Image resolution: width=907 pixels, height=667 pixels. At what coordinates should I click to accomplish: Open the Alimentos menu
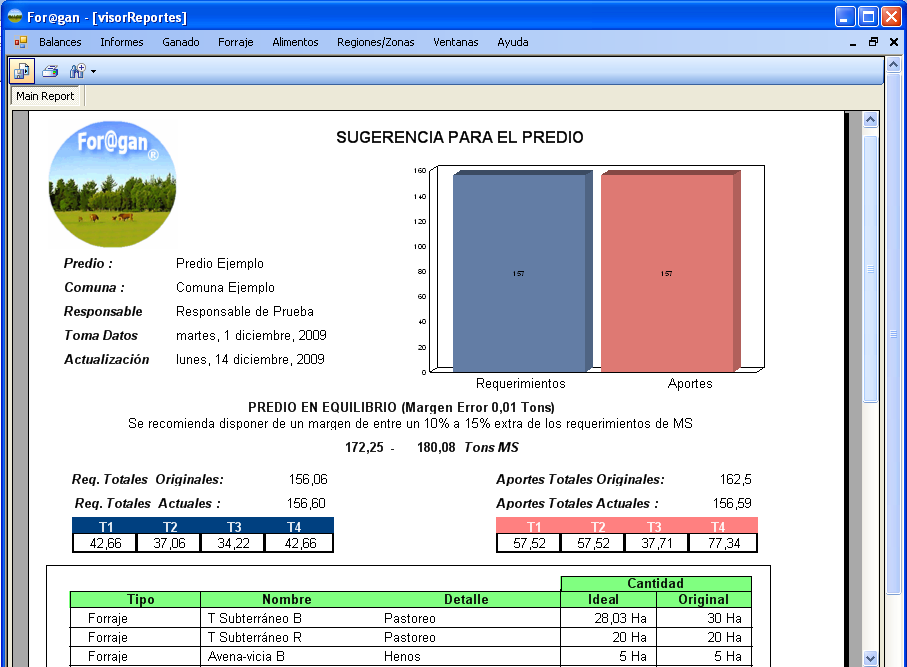coord(295,42)
